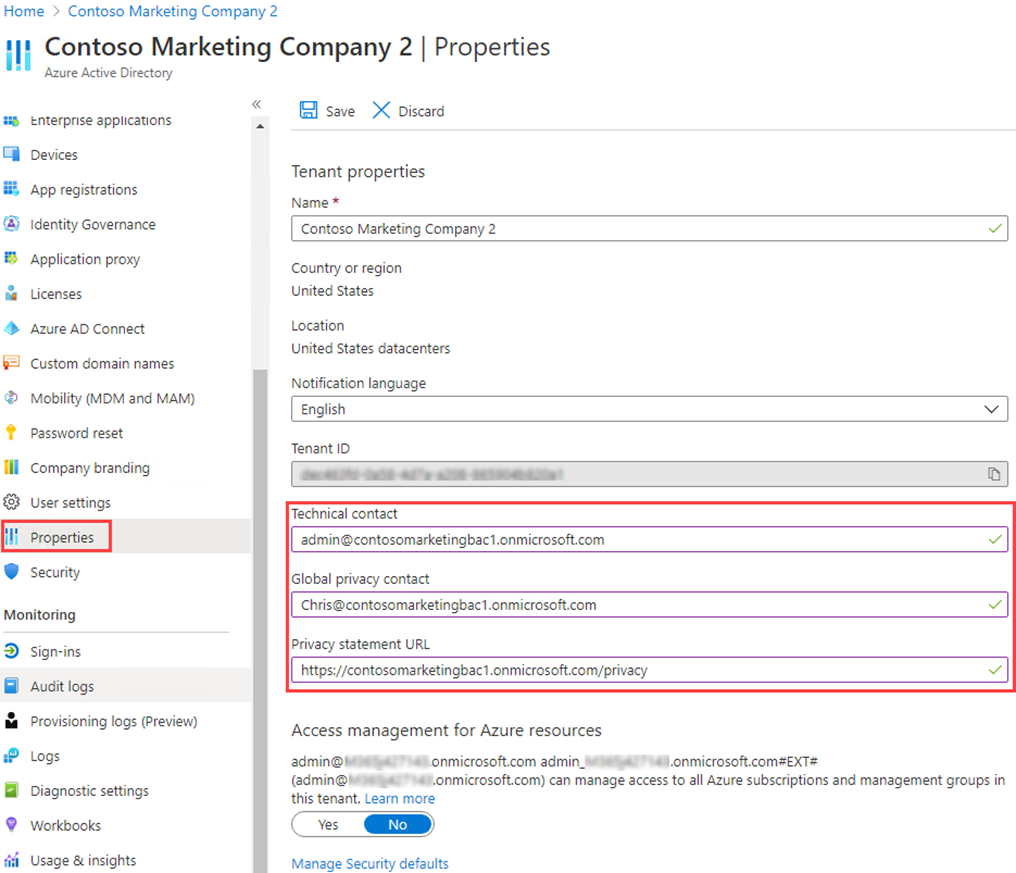
Task: Open Azure AD Connect menu item
Action: [87, 329]
